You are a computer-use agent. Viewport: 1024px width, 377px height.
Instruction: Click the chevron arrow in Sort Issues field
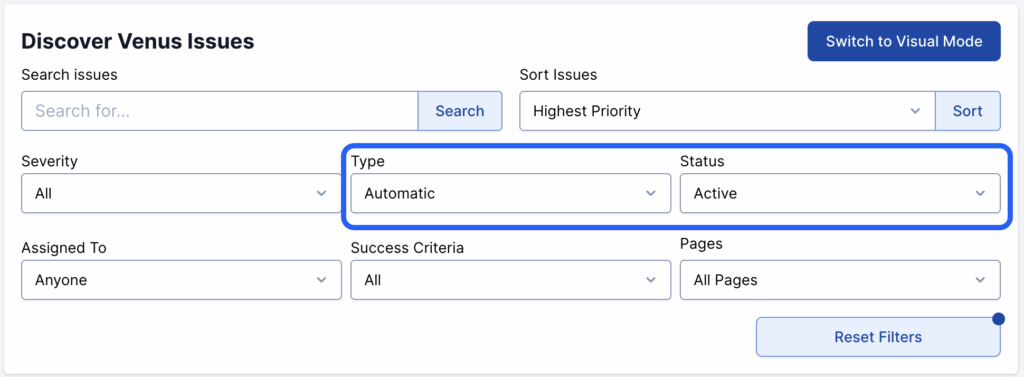click(x=915, y=111)
